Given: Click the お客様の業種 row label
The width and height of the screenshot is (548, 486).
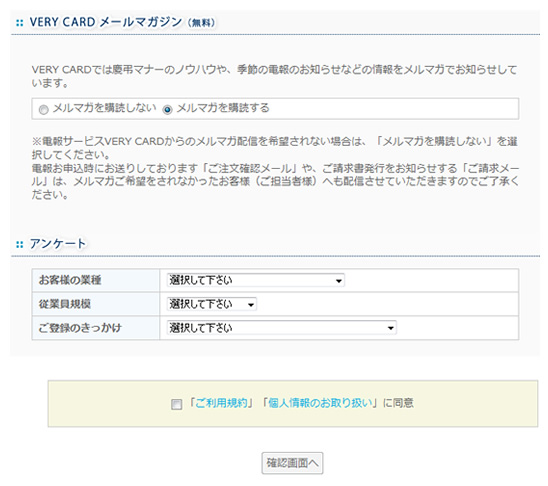Looking at the screenshot, I should (x=70, y=280).
